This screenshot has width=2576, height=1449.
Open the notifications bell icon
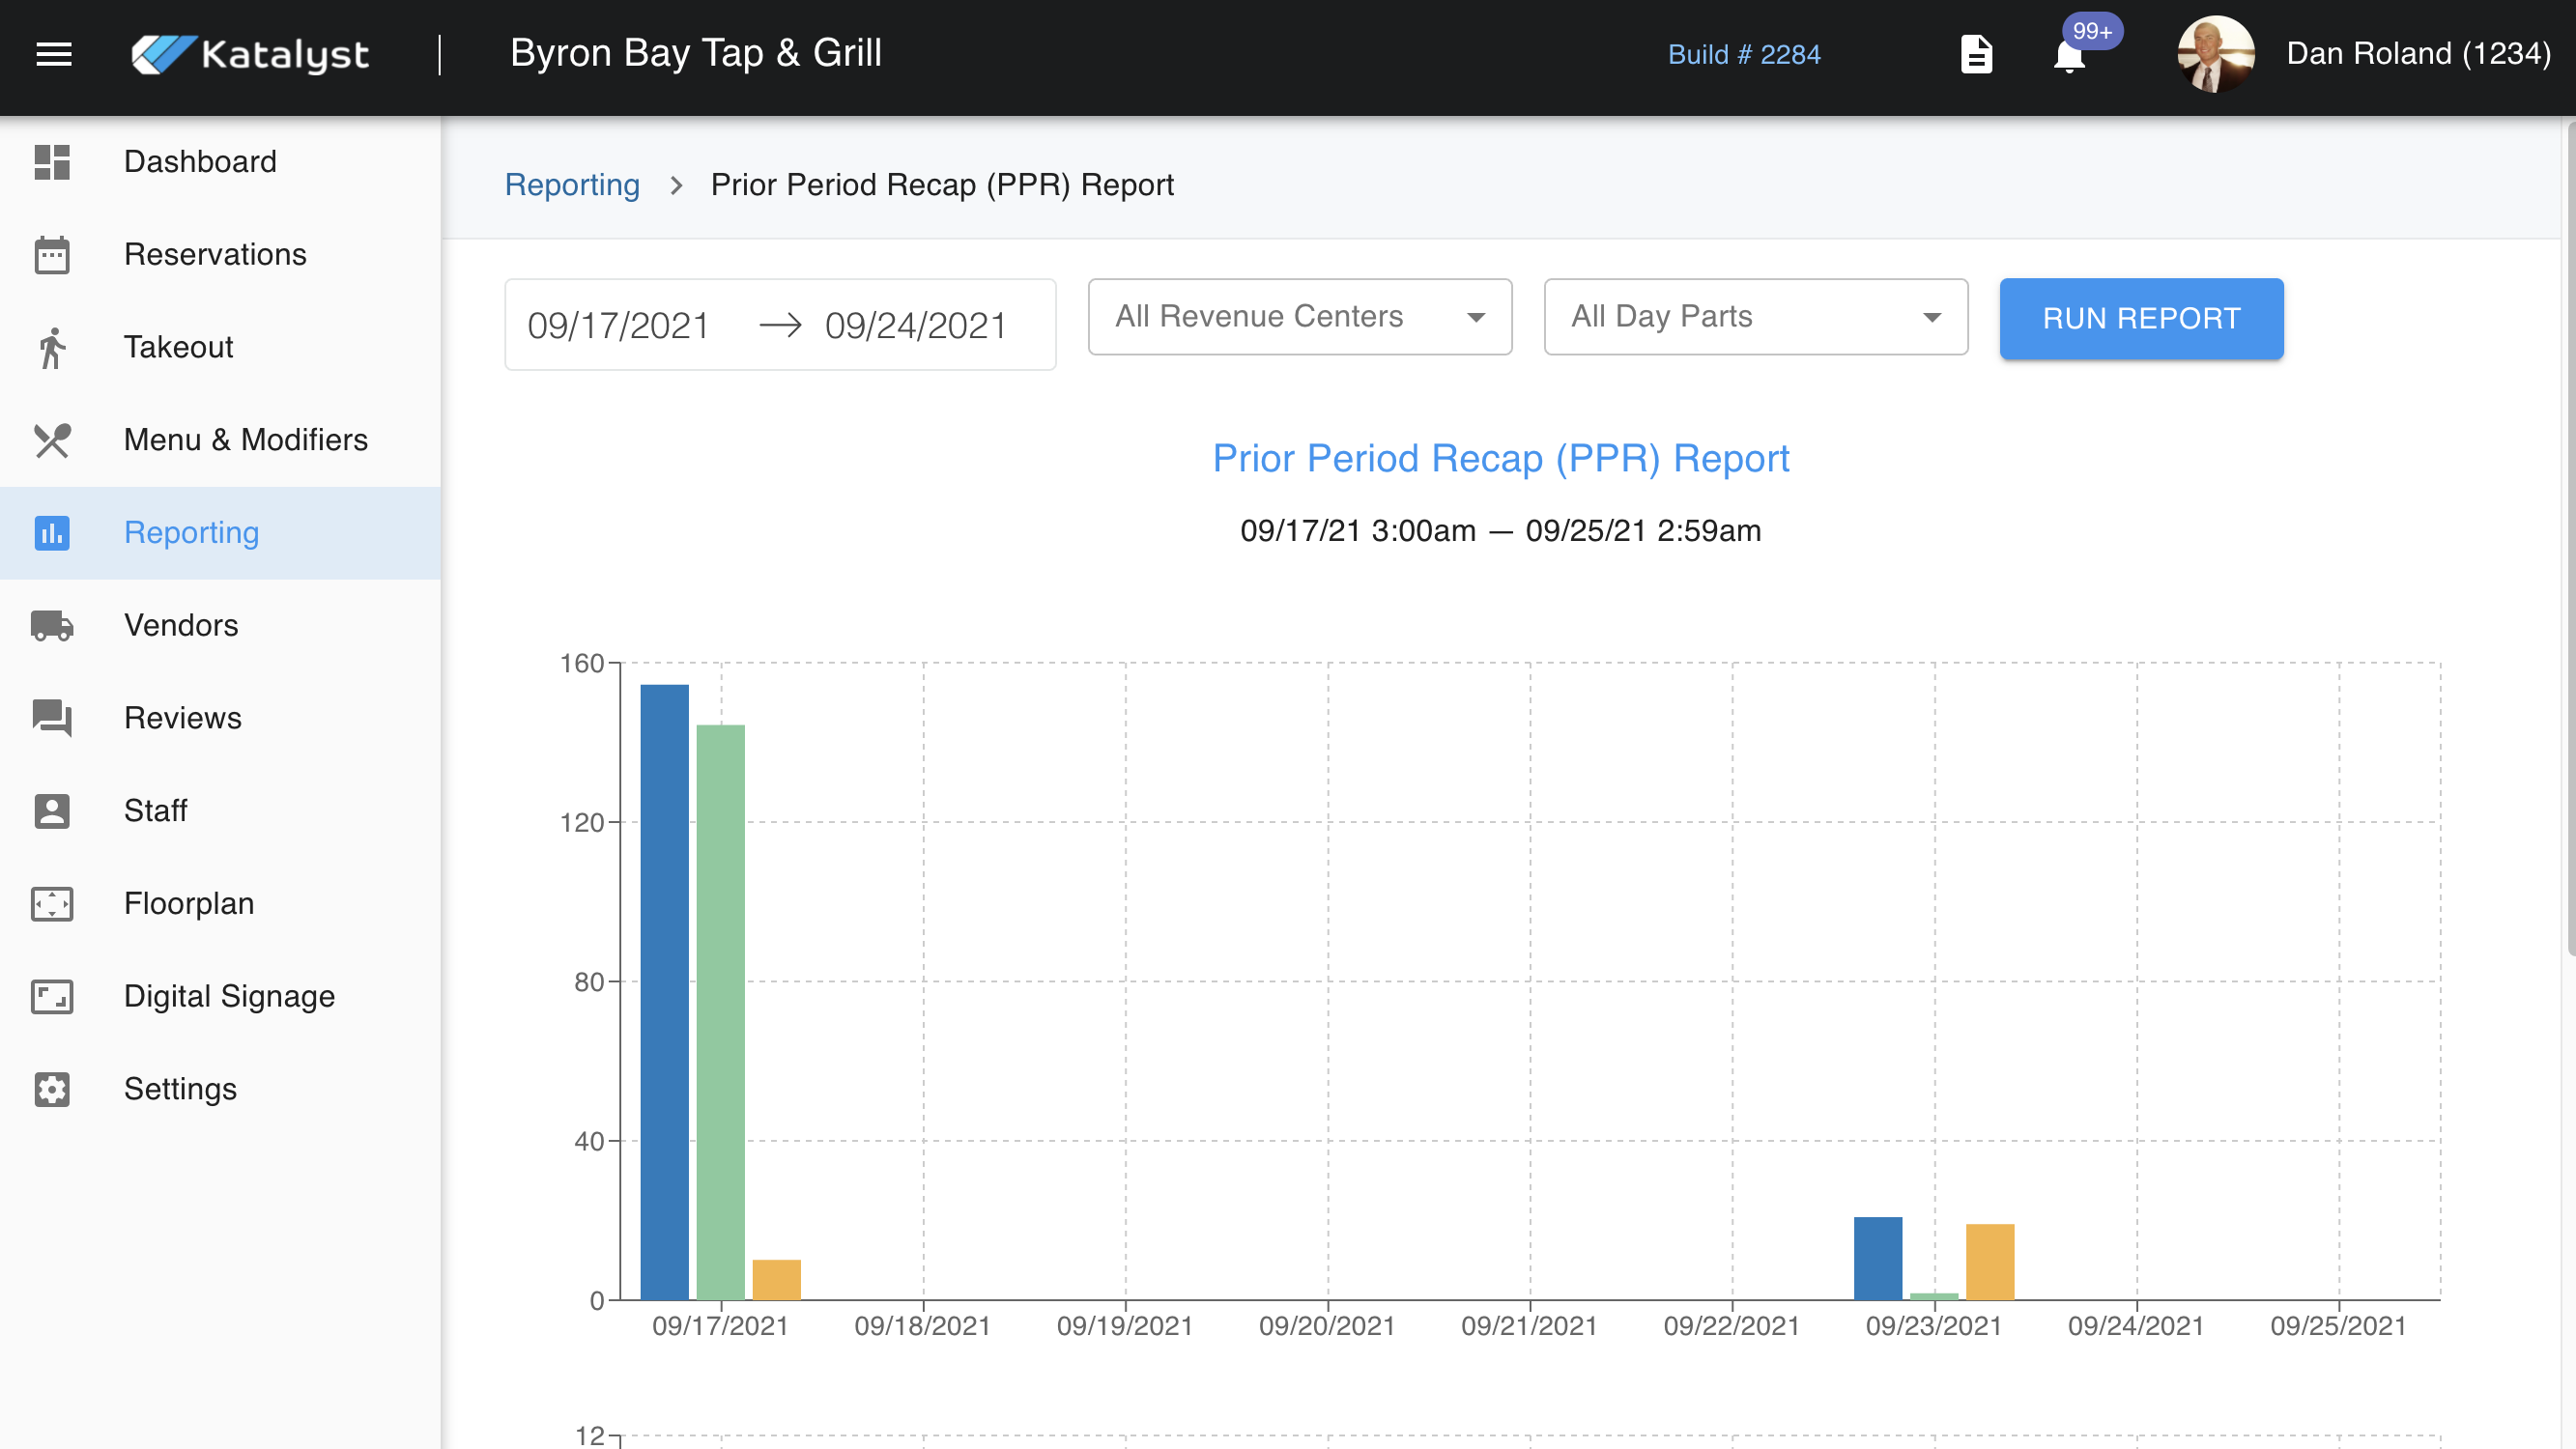(2069, 55)
